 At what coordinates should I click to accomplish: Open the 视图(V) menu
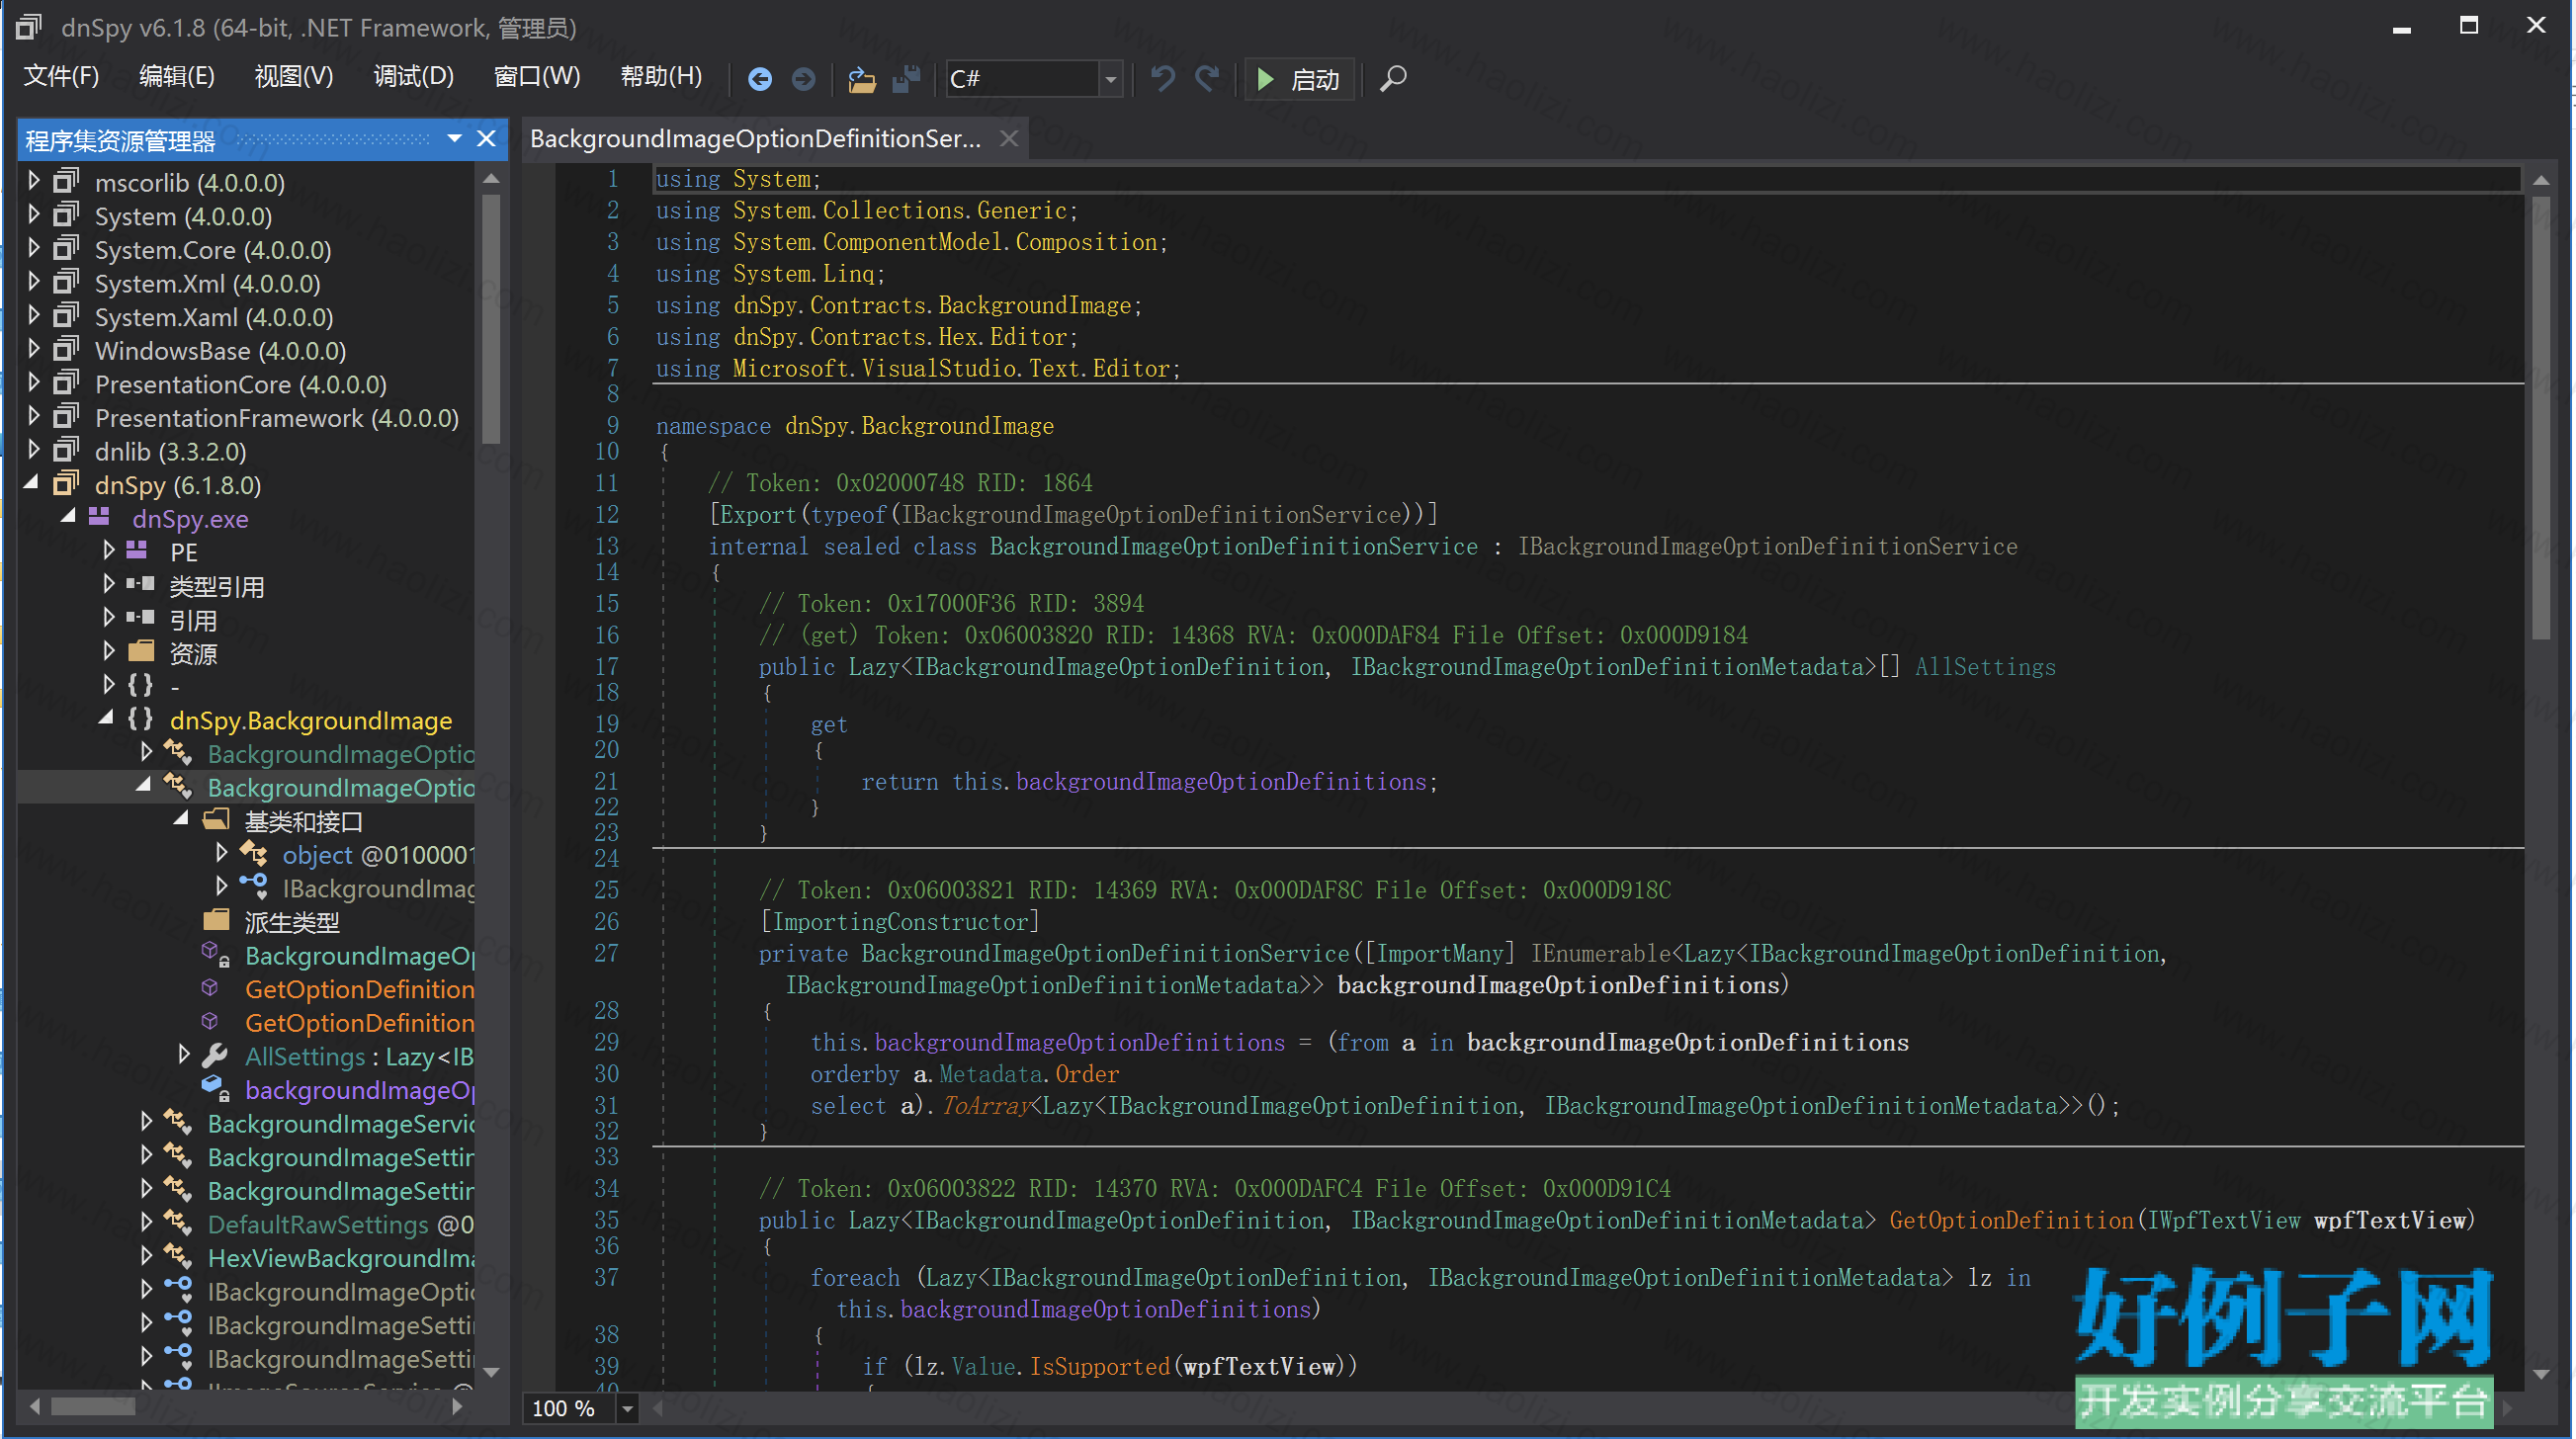(x=293, y=76)
